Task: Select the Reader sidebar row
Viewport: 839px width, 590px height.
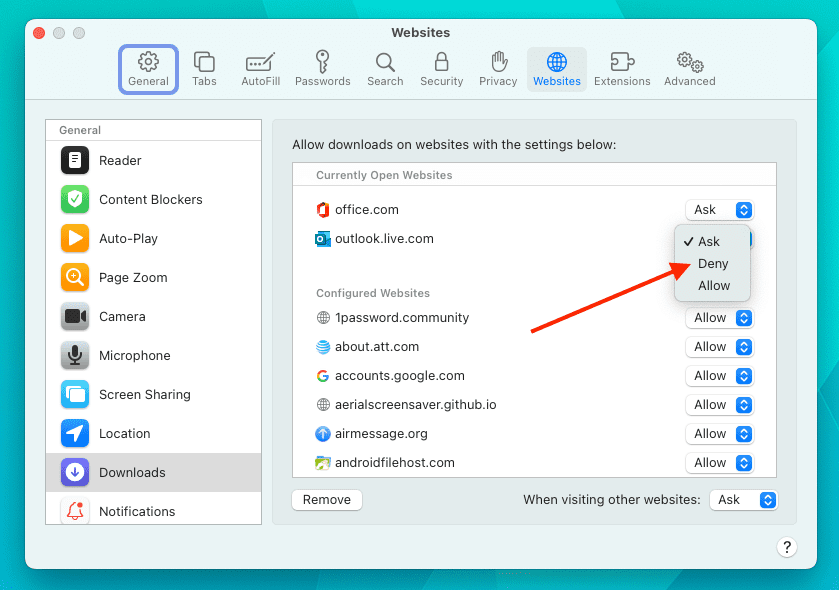Action: tap(154, 160)
